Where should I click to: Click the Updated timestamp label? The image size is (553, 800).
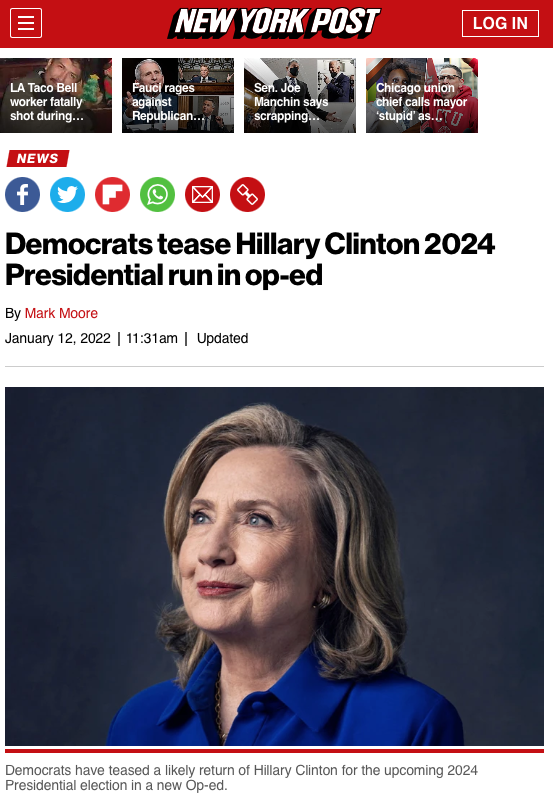pyautogui.click(x=222, y=338)
